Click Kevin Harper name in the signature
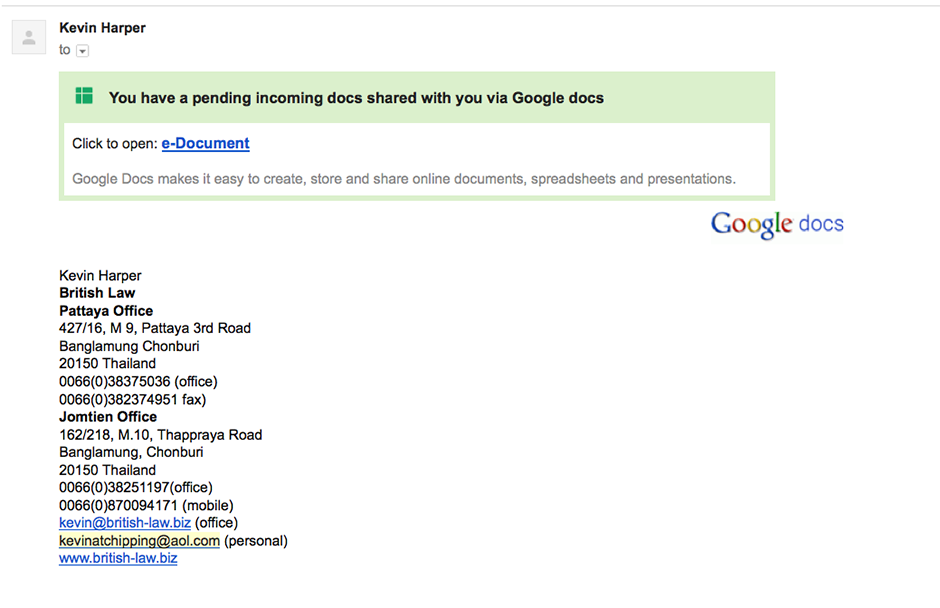This screenshot has width=940, height=608. point(100,276)
